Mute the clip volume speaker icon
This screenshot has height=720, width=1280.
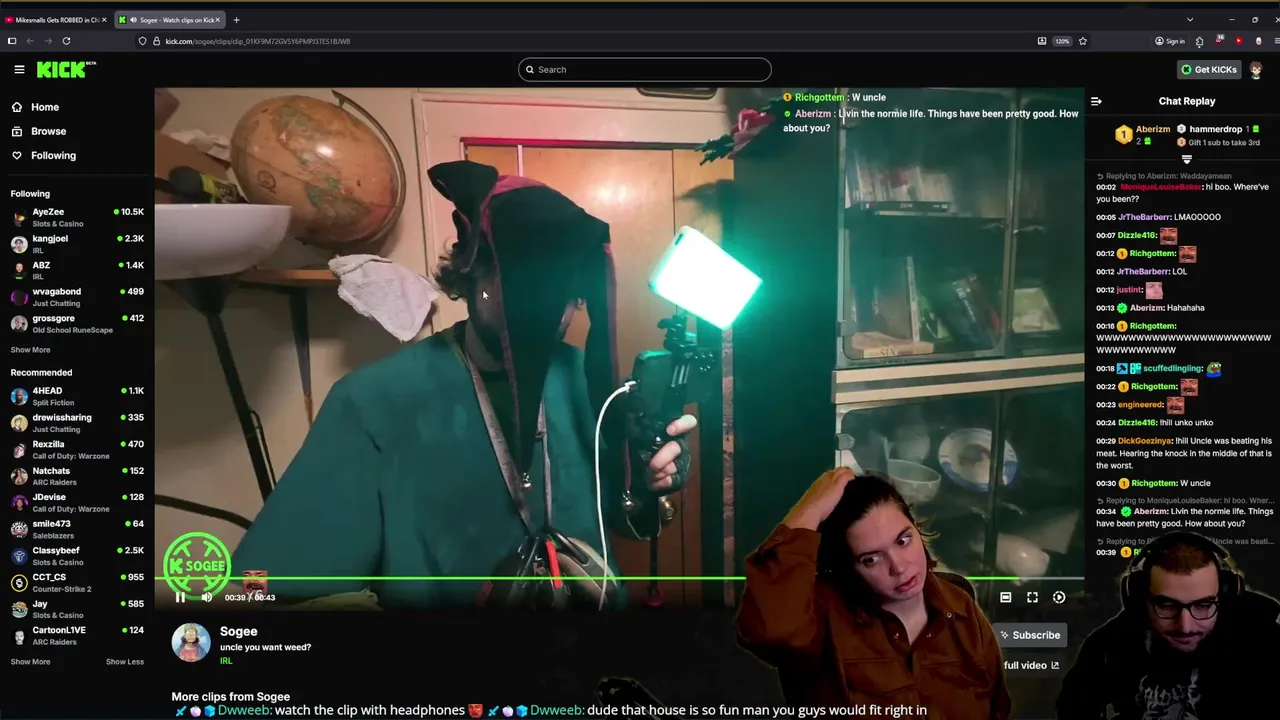(x=207, y=597)
